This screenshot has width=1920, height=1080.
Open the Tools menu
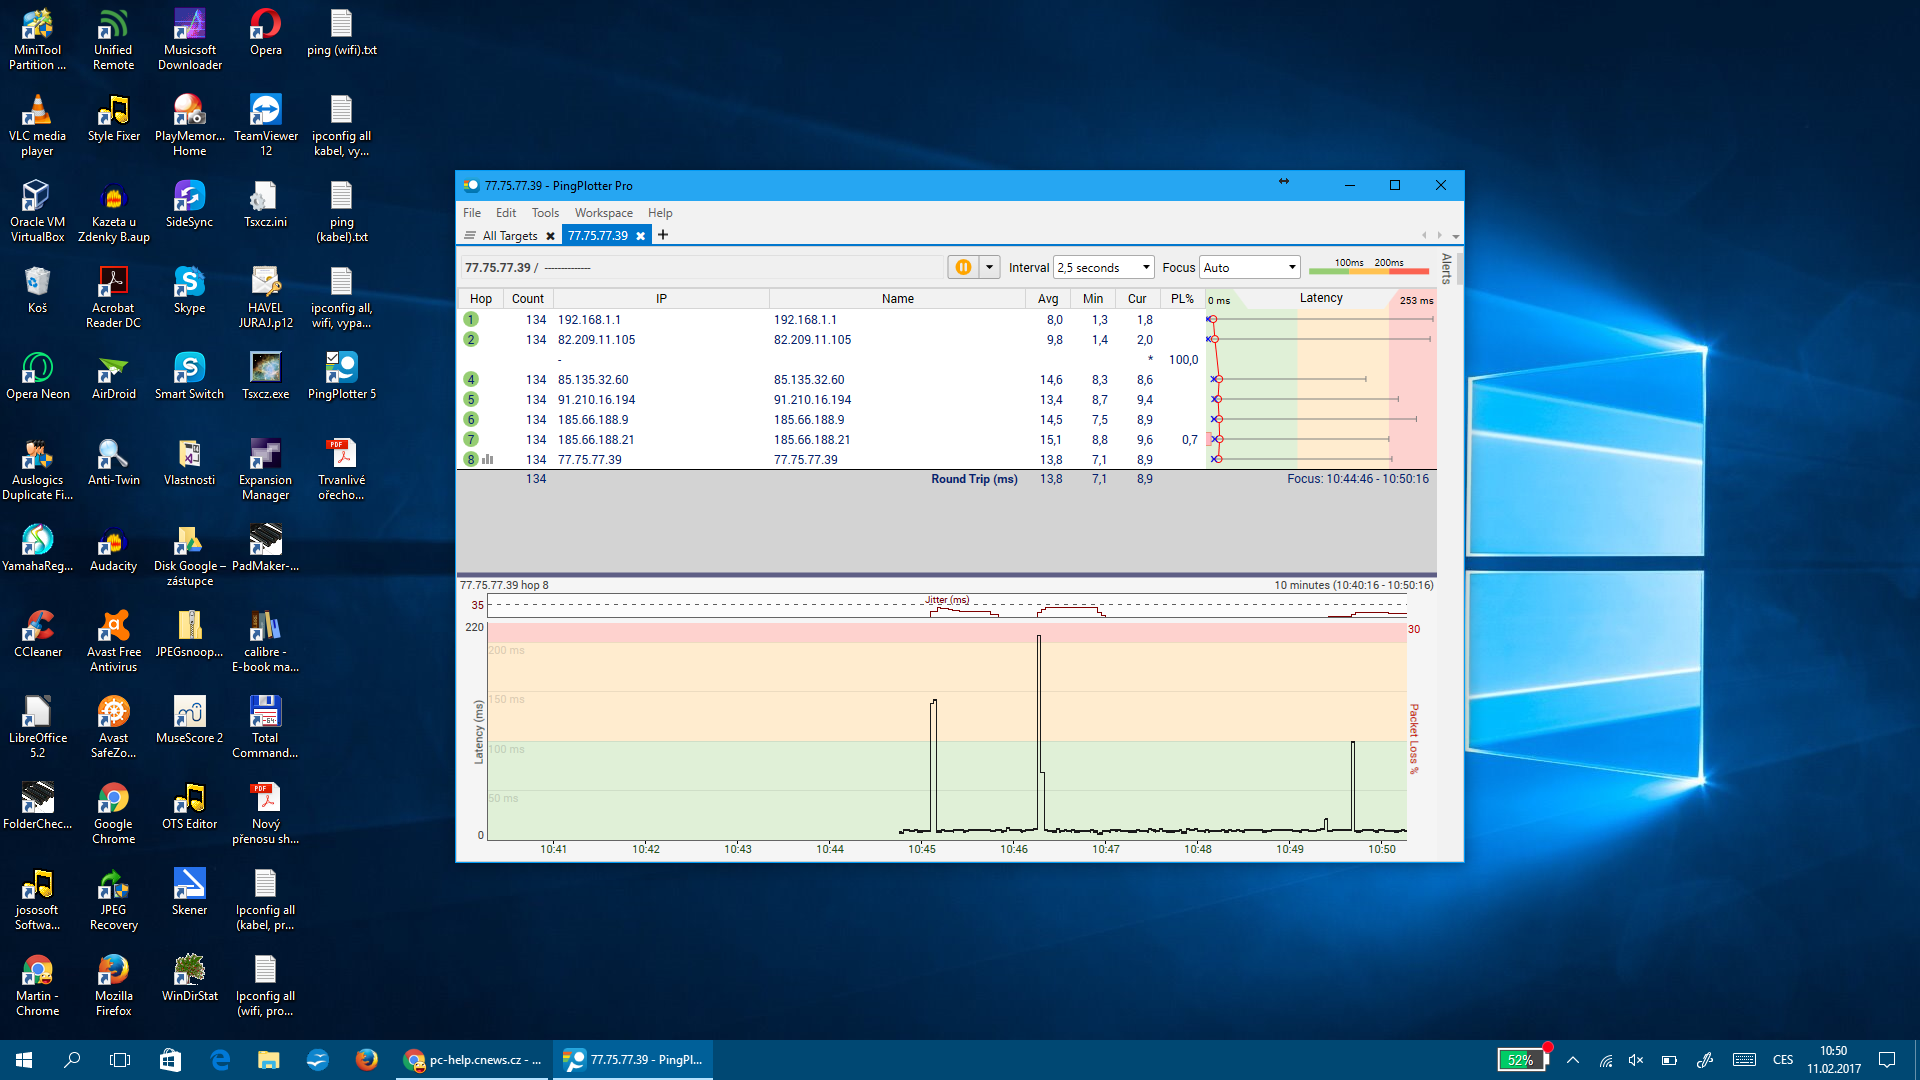545,213
